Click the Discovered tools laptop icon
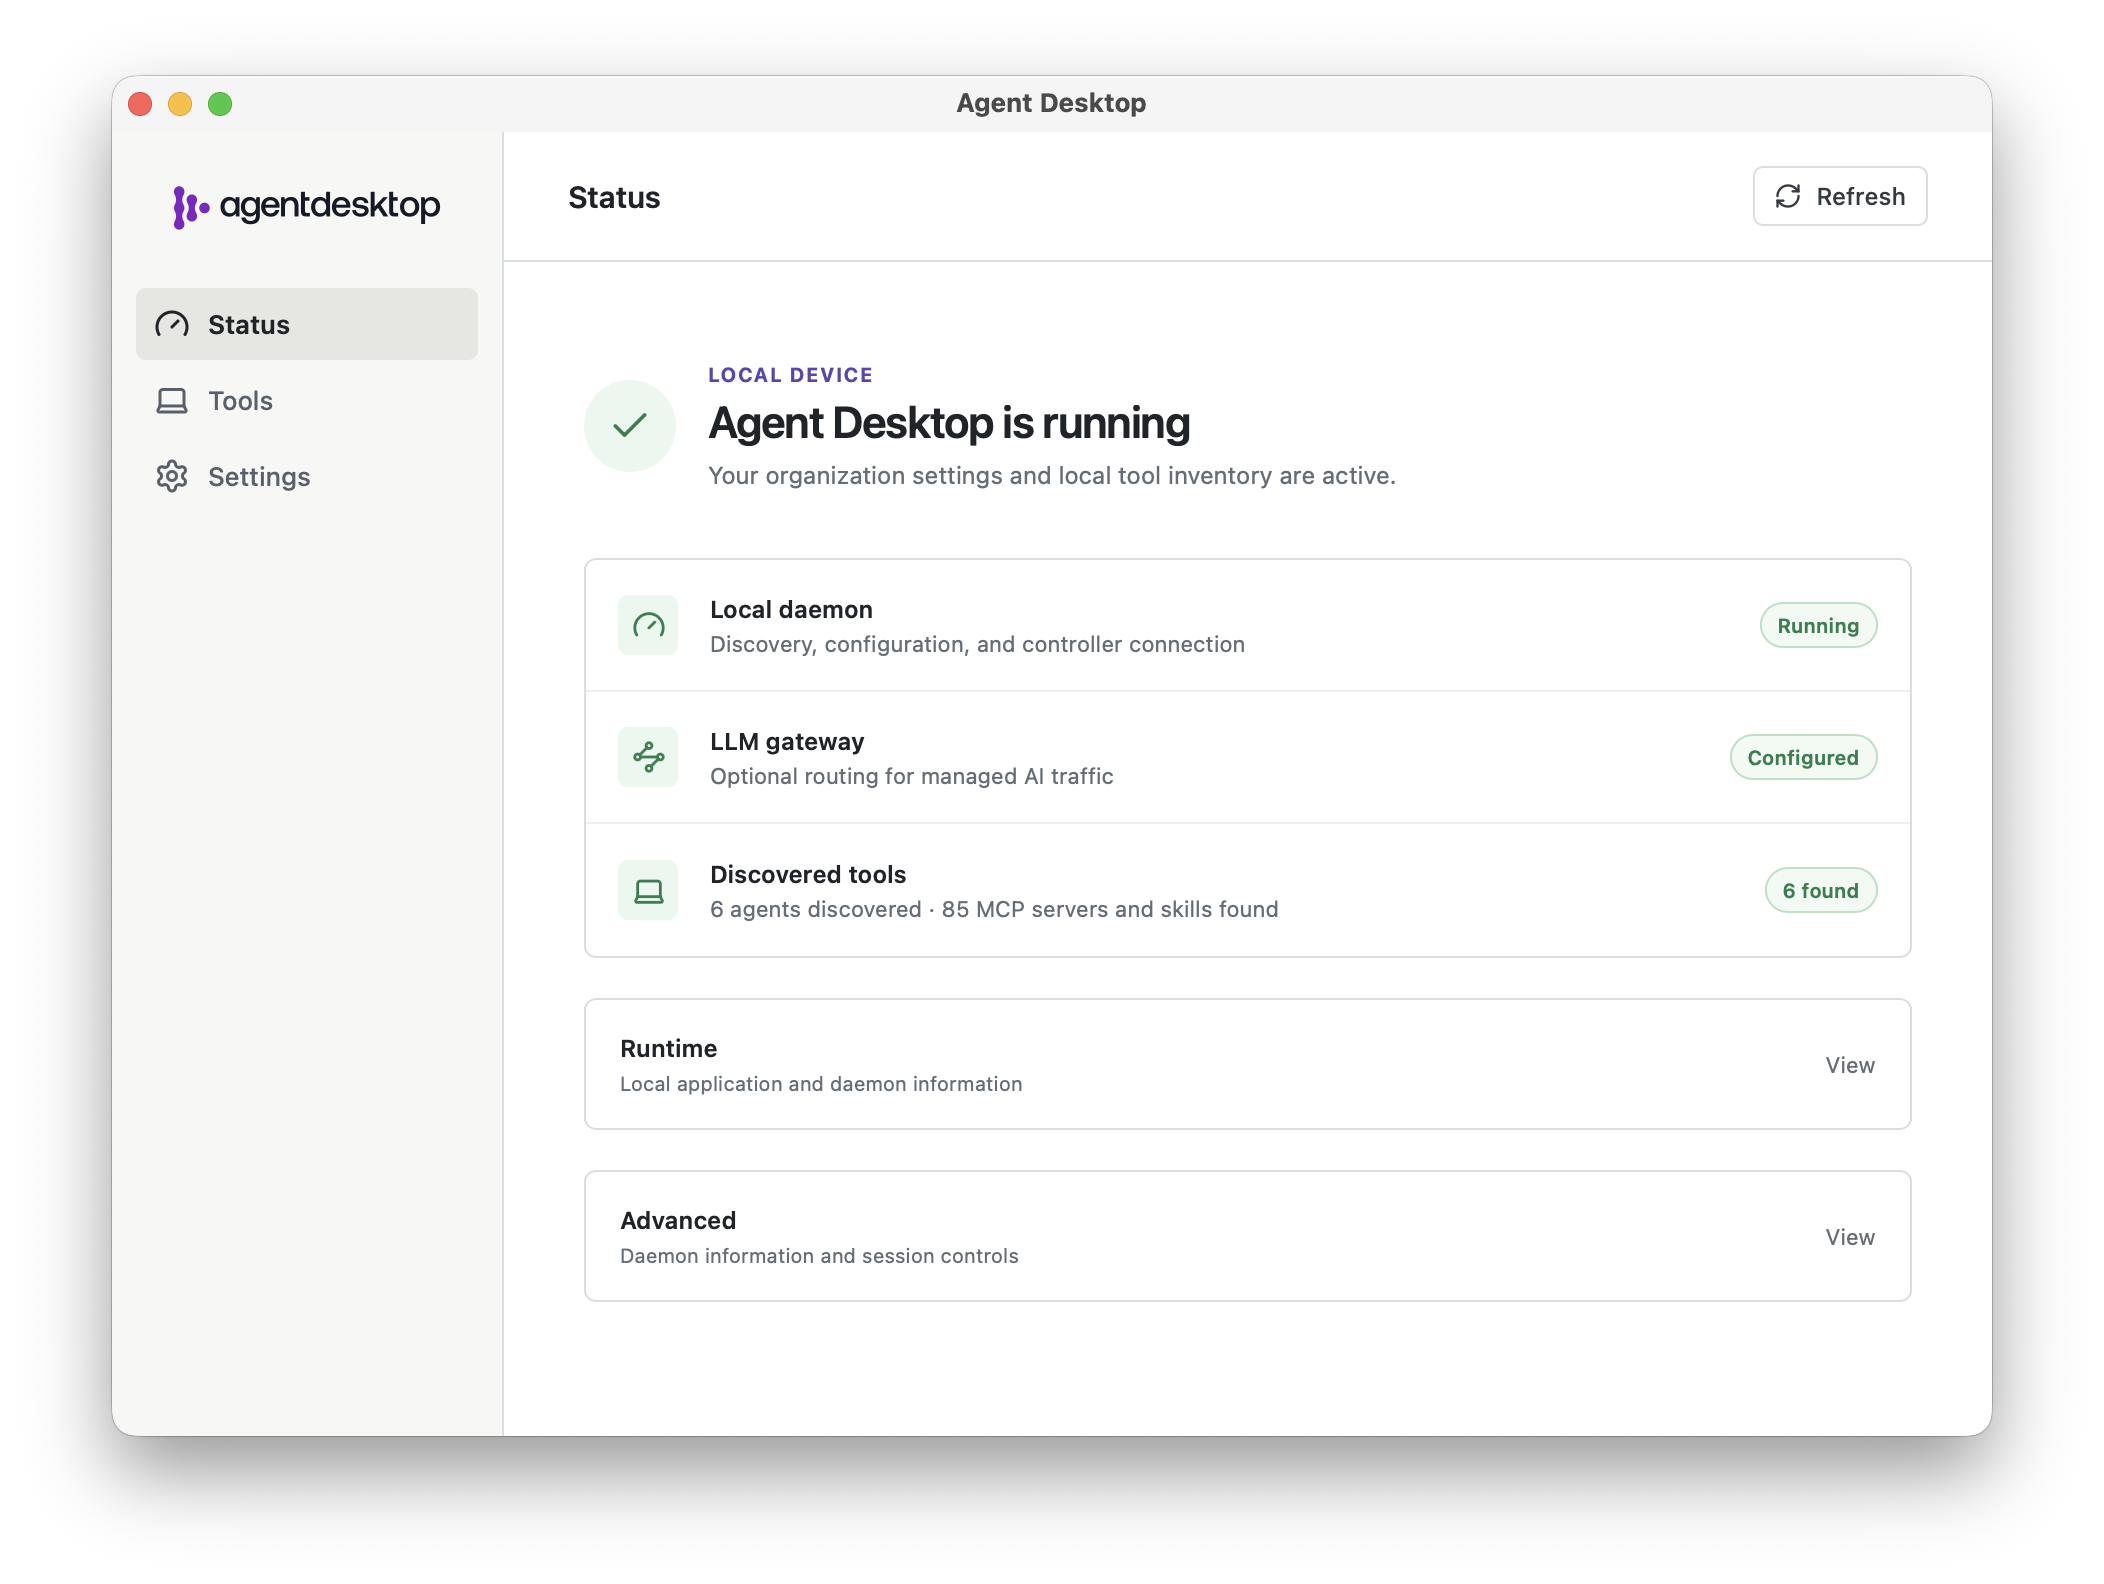Screen dimensions: 2104x1584 (x=648, y=890)
